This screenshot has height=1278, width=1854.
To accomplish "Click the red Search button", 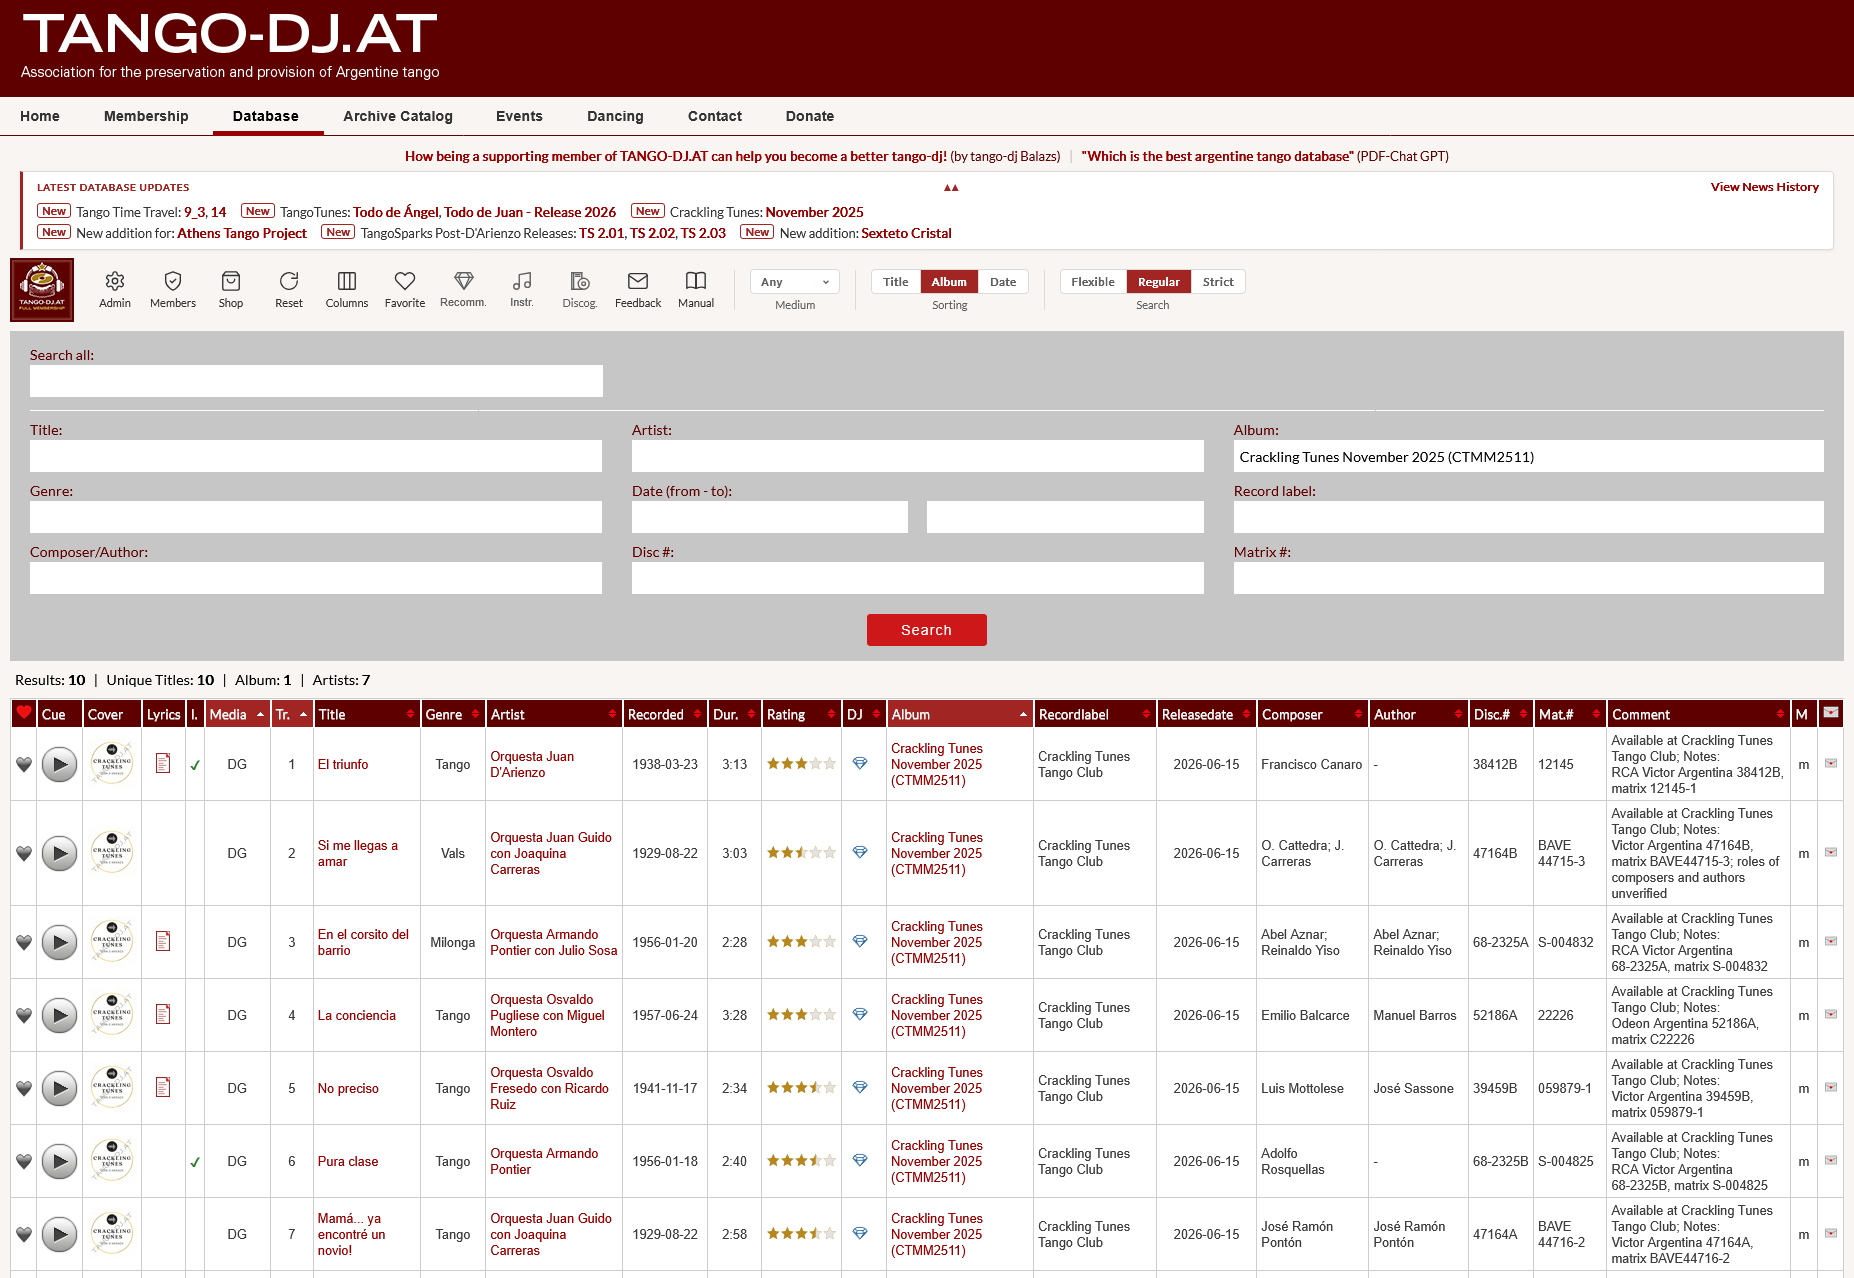I will coord(927,630).
